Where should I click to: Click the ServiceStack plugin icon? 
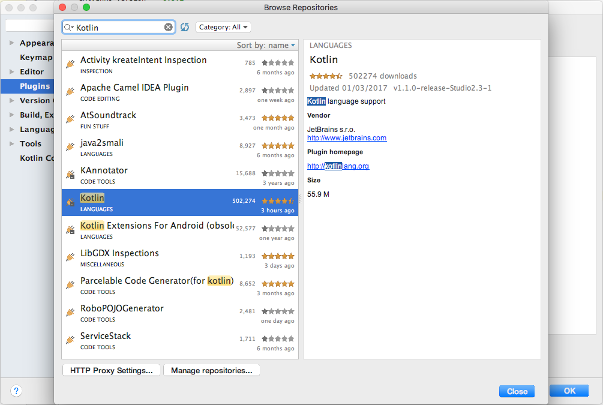[x=70, y=340]
